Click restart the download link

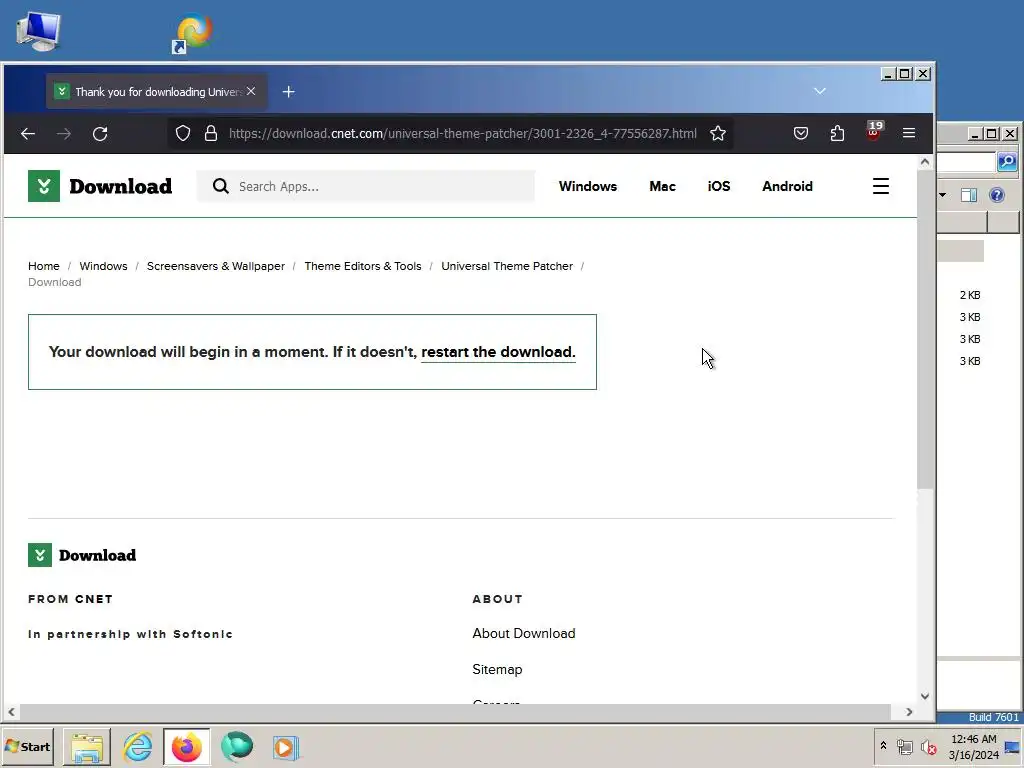(x=498, y=352)
